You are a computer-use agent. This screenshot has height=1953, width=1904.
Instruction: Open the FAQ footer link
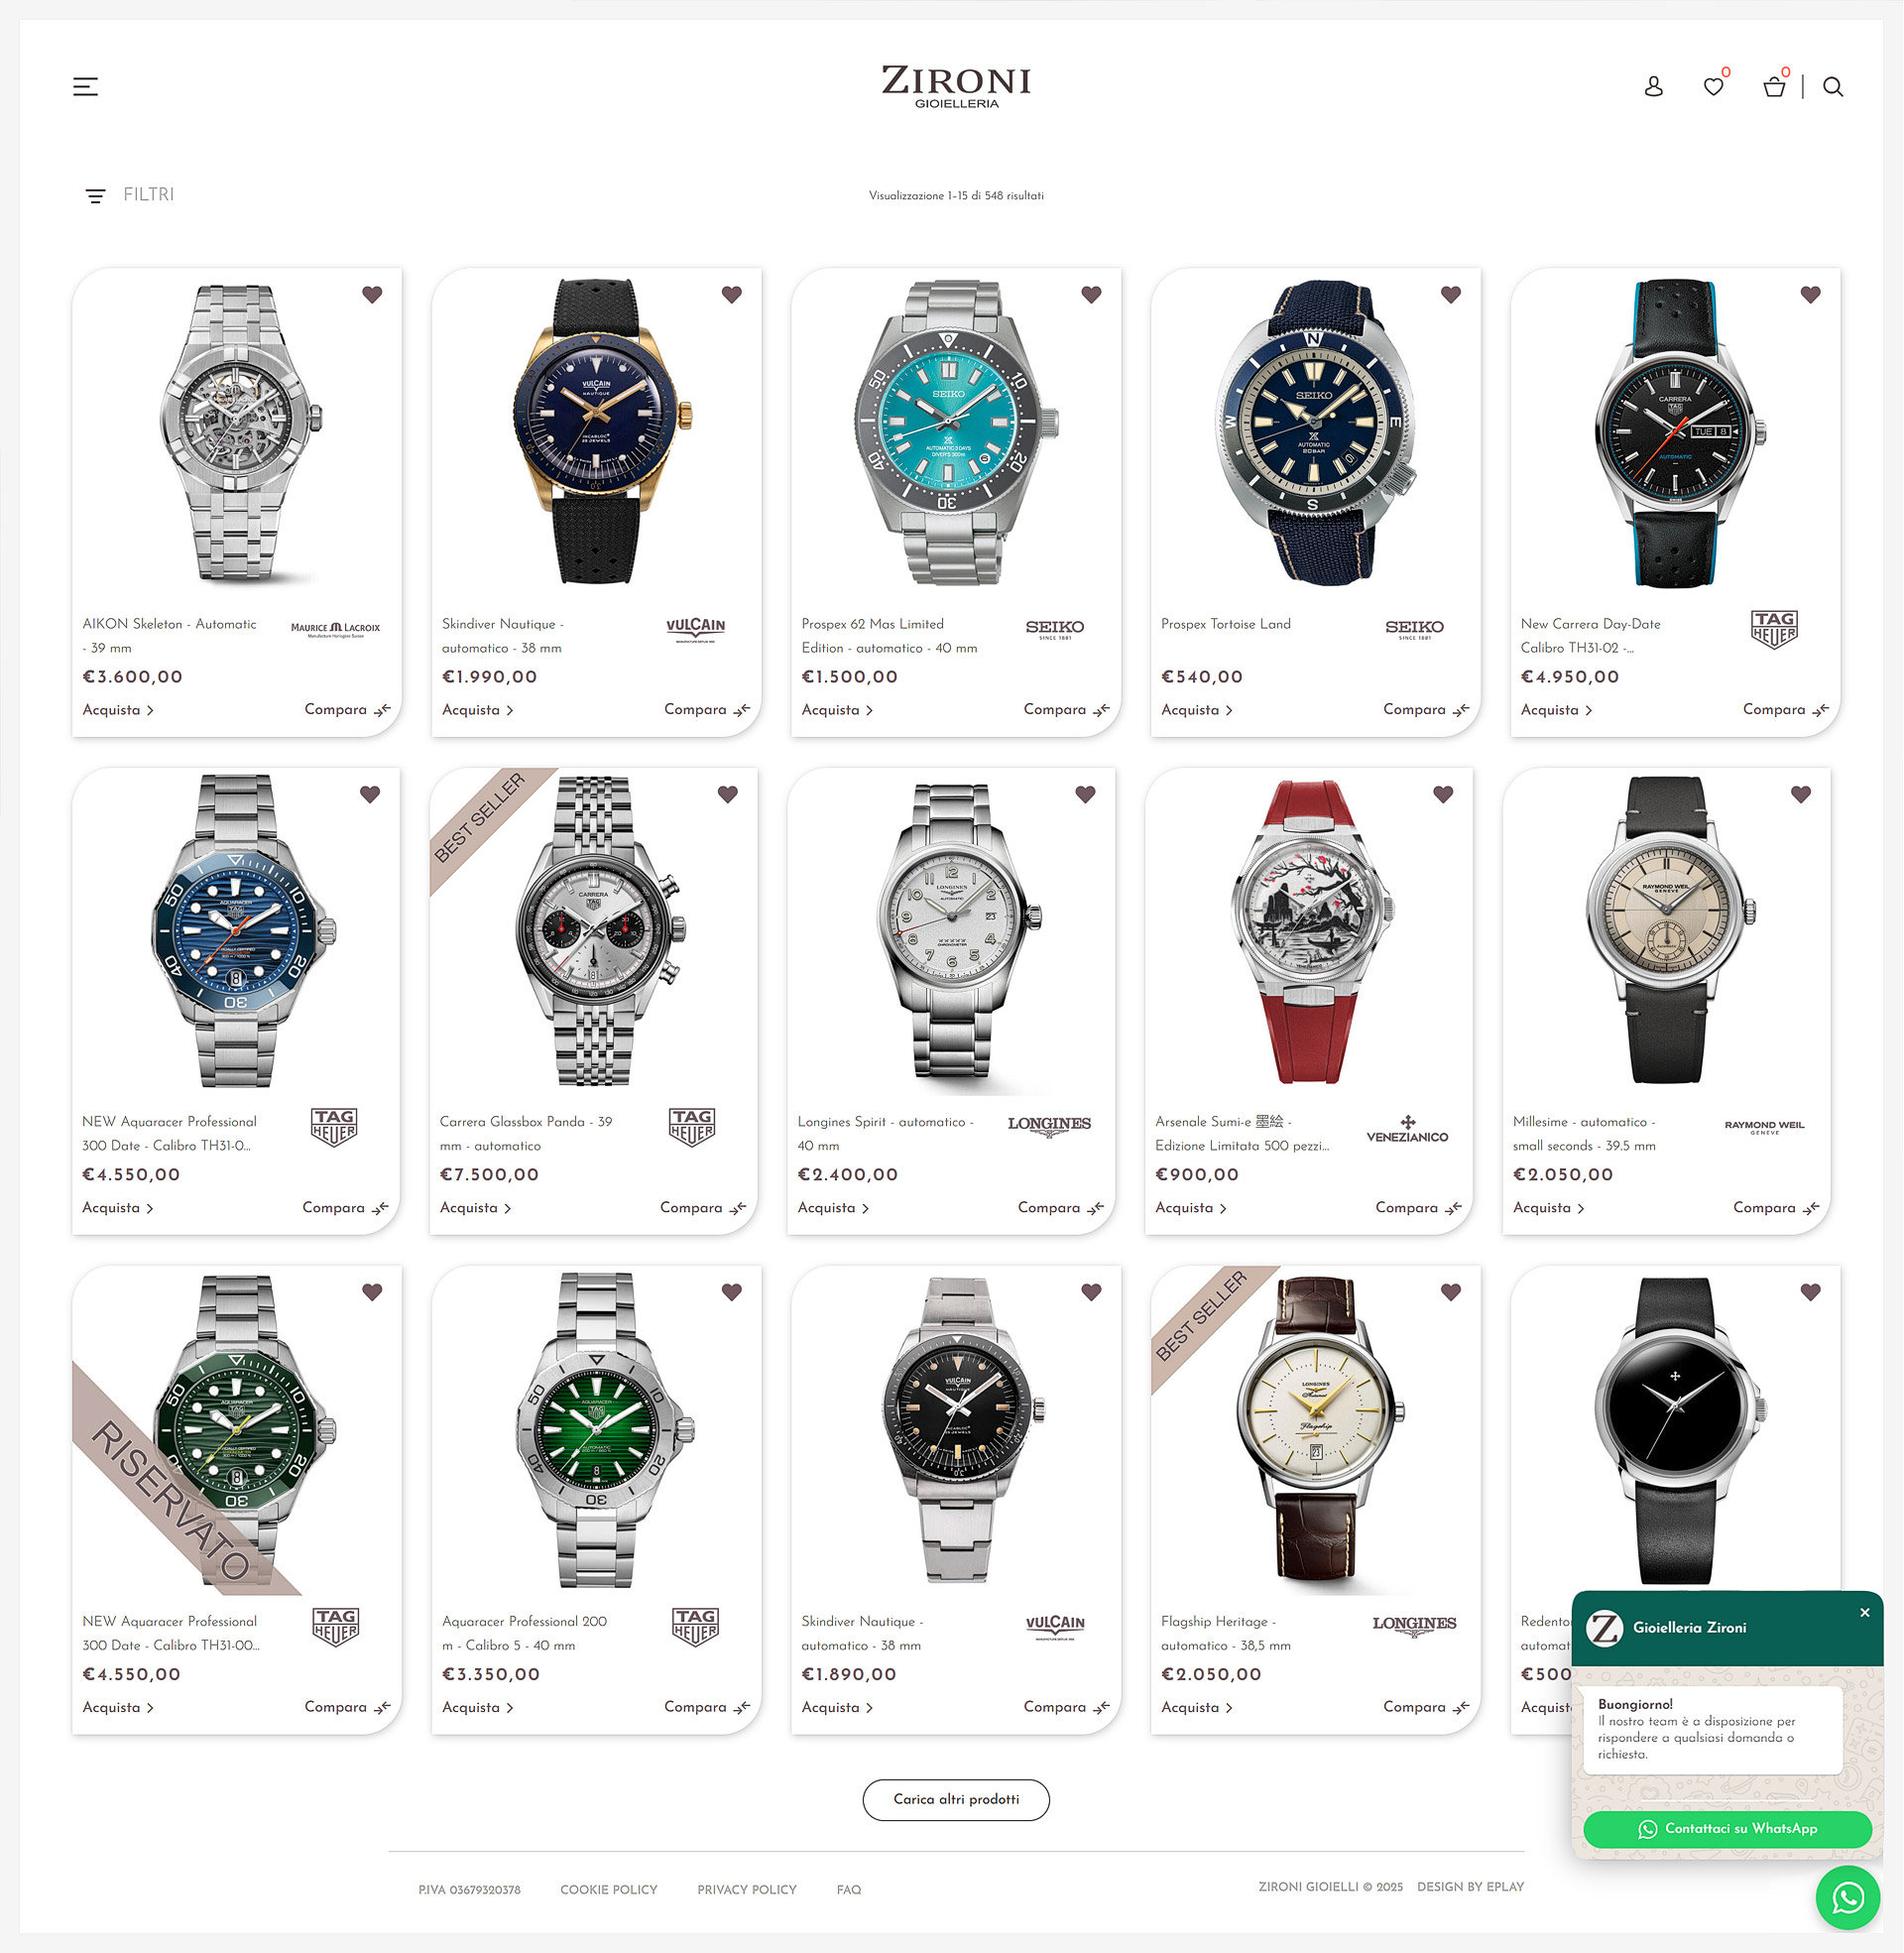coord(849,1889)
